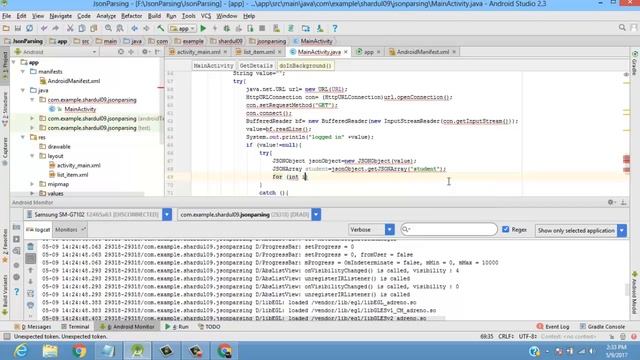Click doInBackground() breadcrumb in editor

pos(305,66)
